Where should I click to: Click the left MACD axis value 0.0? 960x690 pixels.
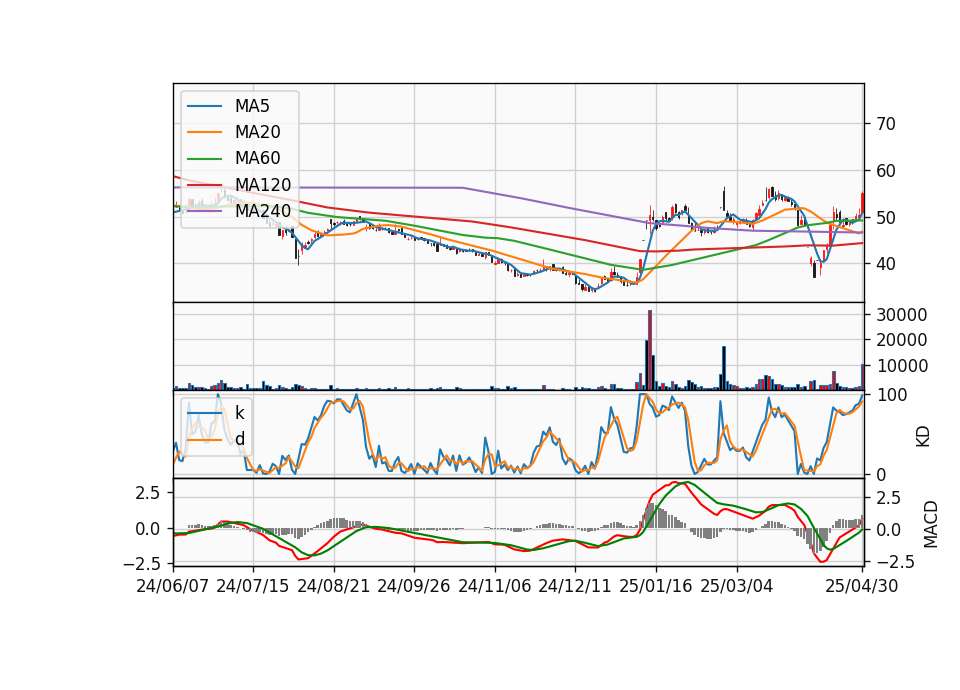click(148, 529)
